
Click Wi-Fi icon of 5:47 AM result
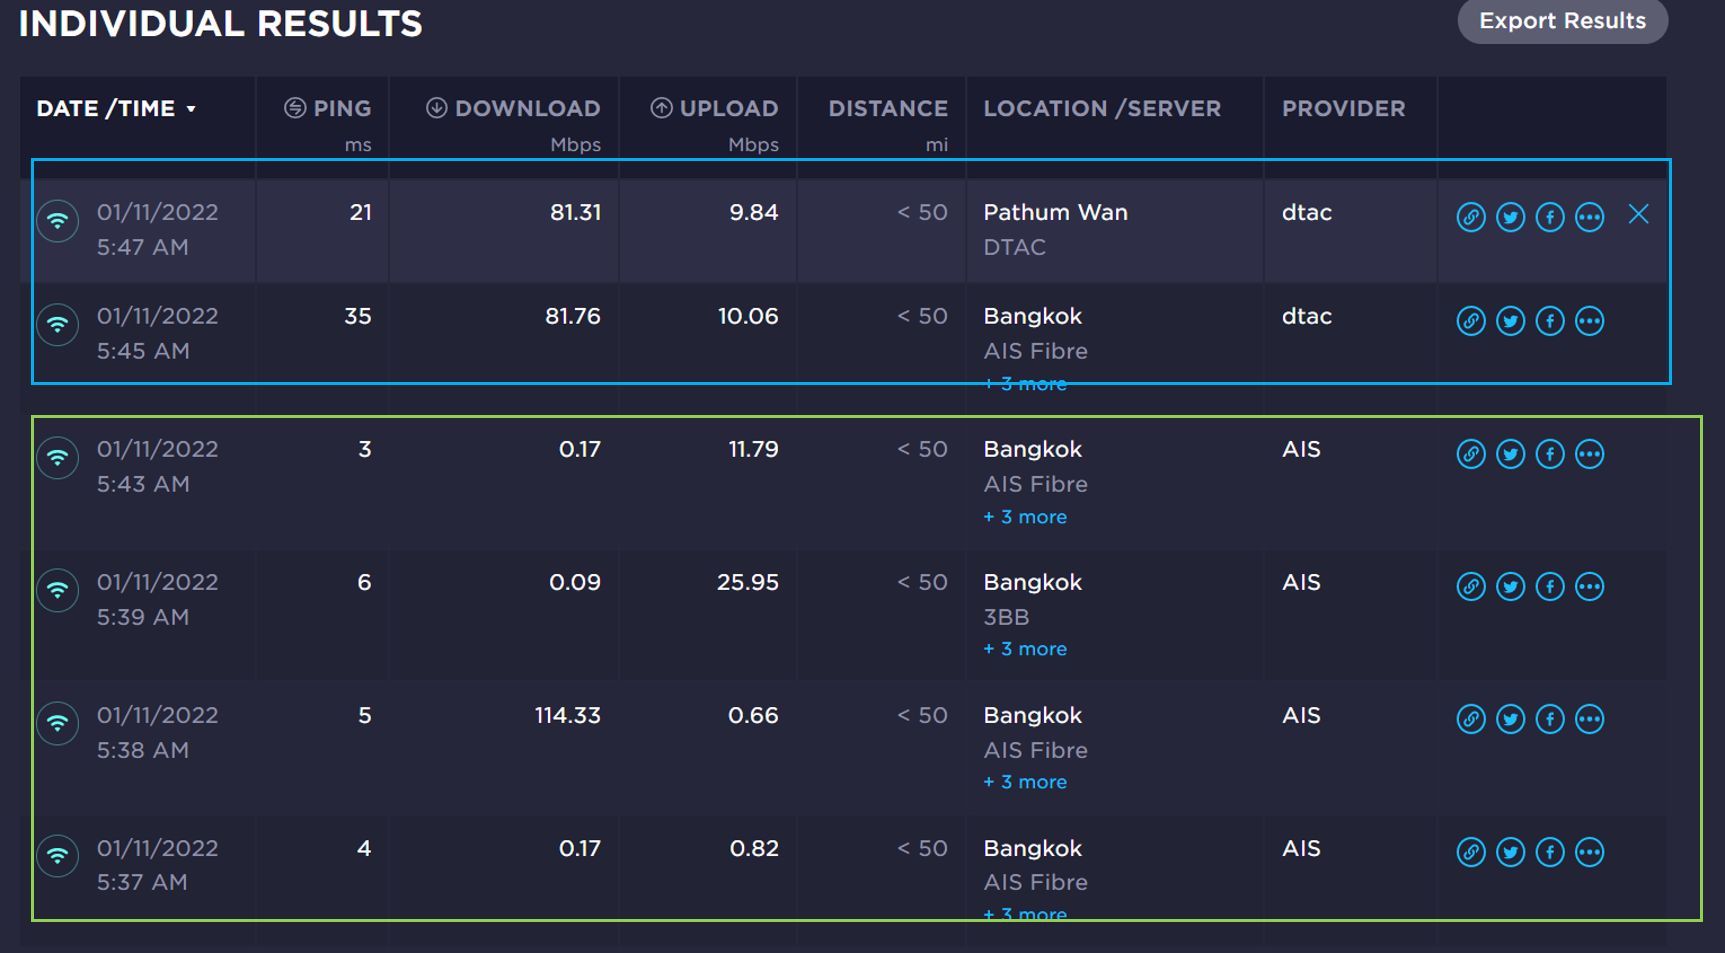(58, 221)
